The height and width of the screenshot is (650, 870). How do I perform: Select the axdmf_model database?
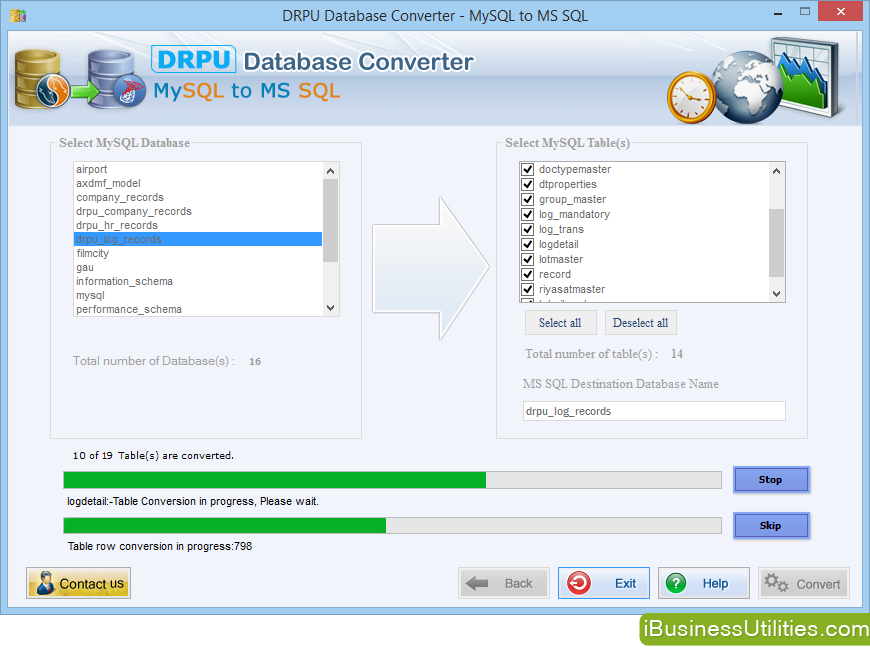198,183
